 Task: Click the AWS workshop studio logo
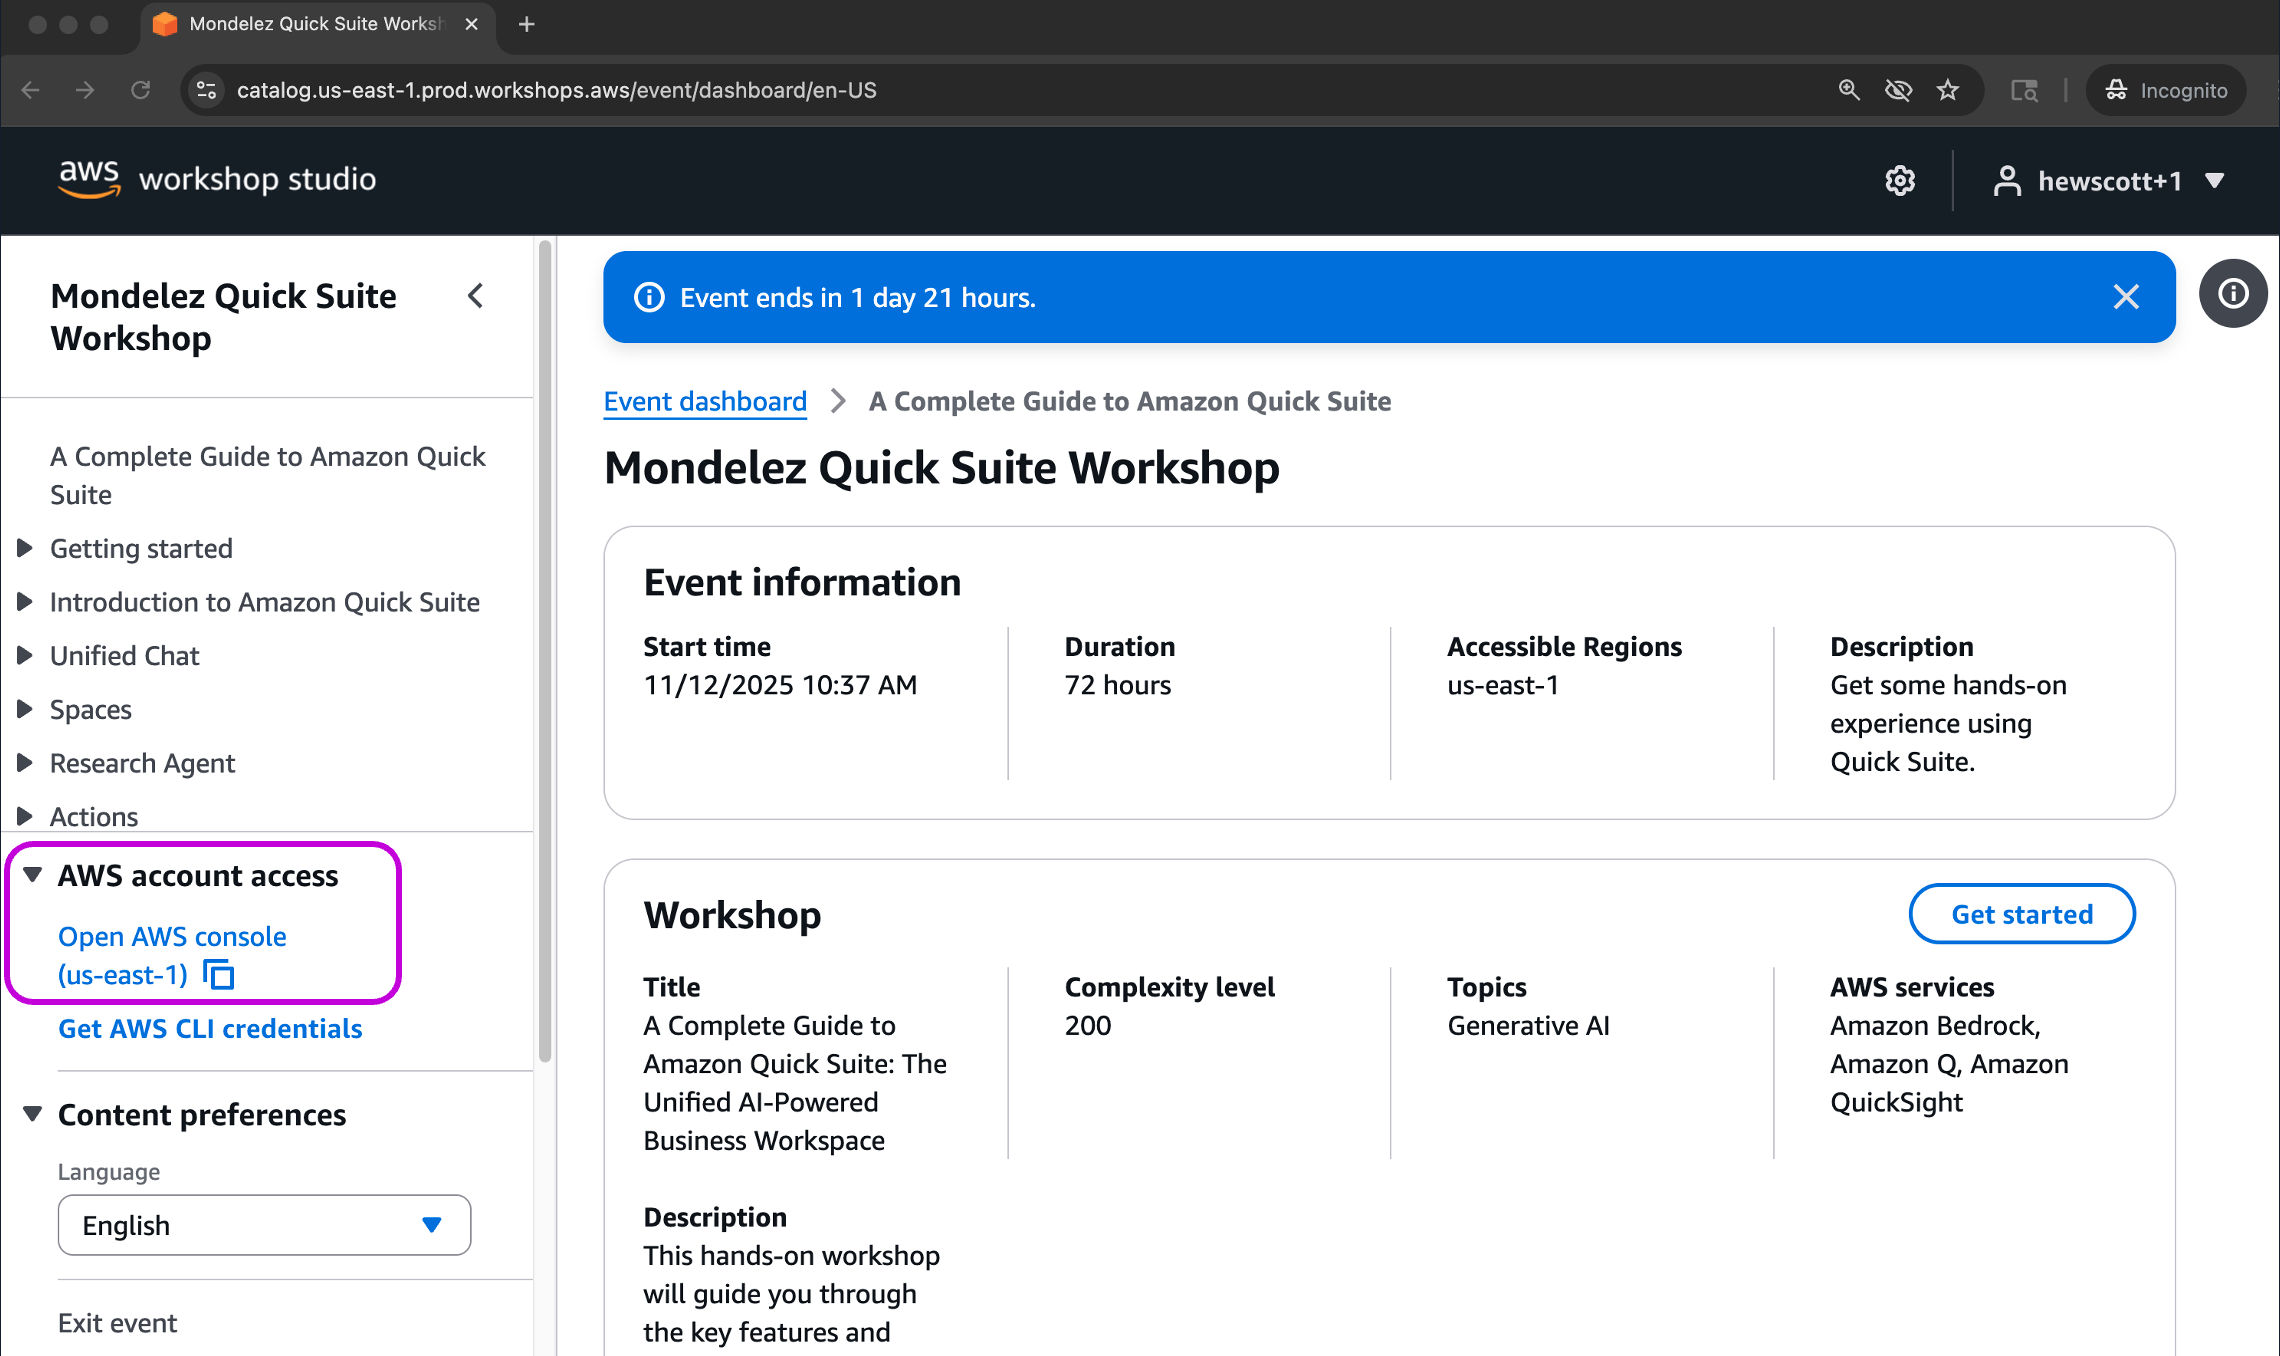click(x=217, y=179)
